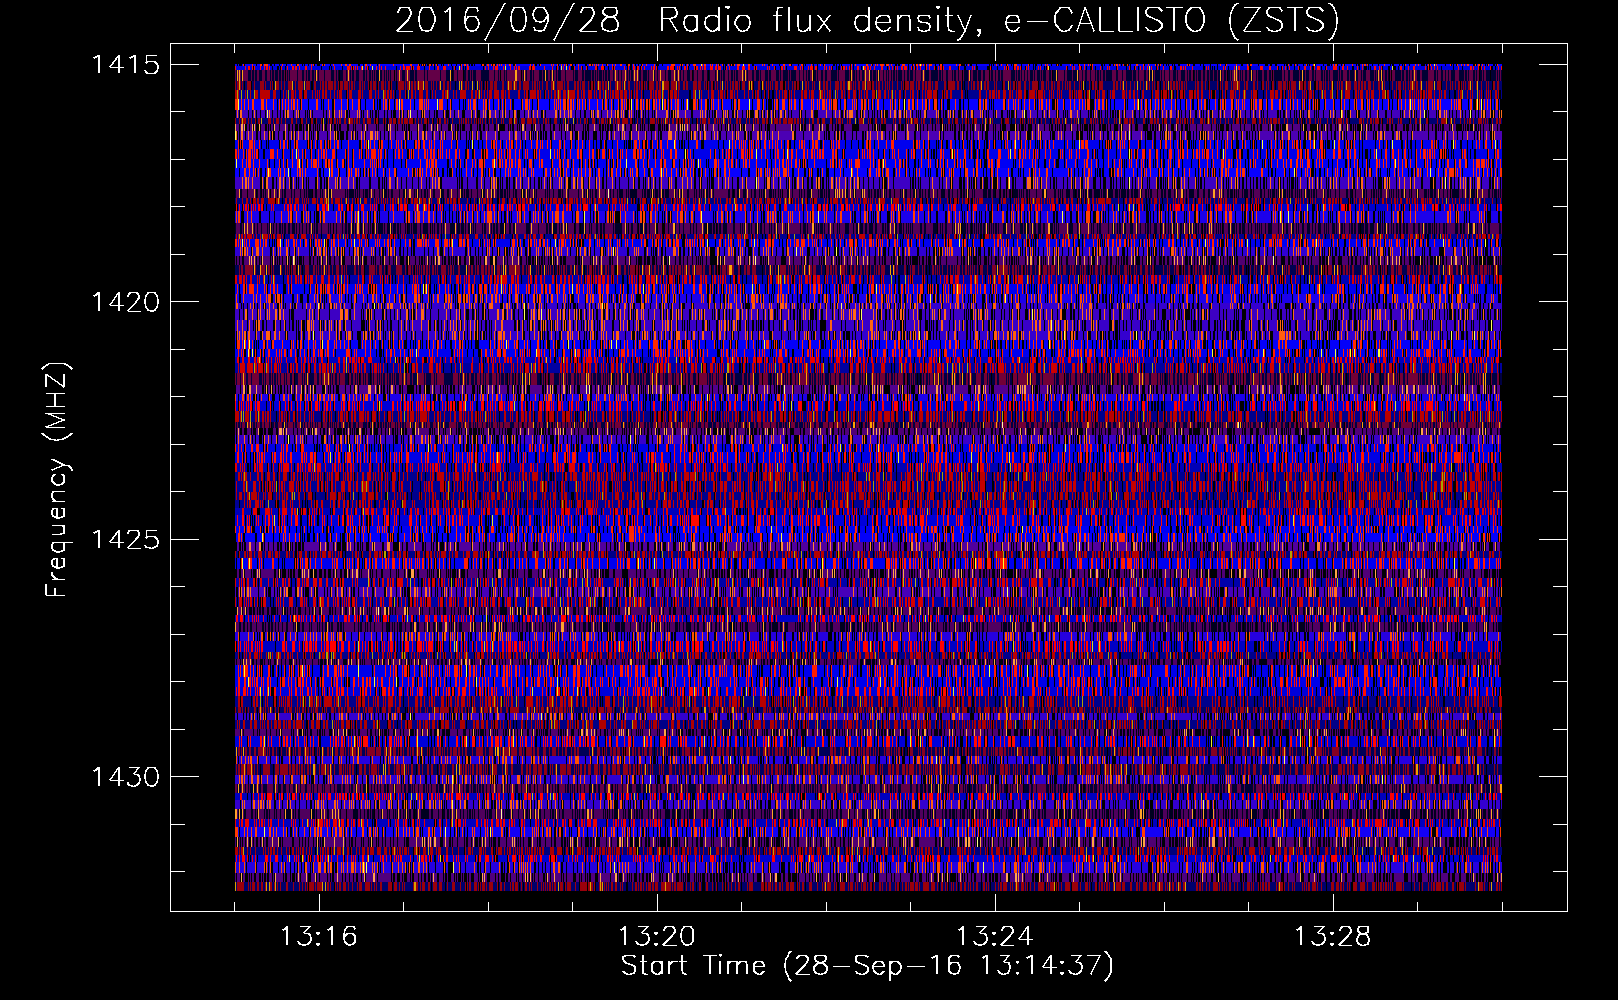
Task: Click the e-CALLISTO (ZSTS) station name
Action: click(x=1172, y=21)
